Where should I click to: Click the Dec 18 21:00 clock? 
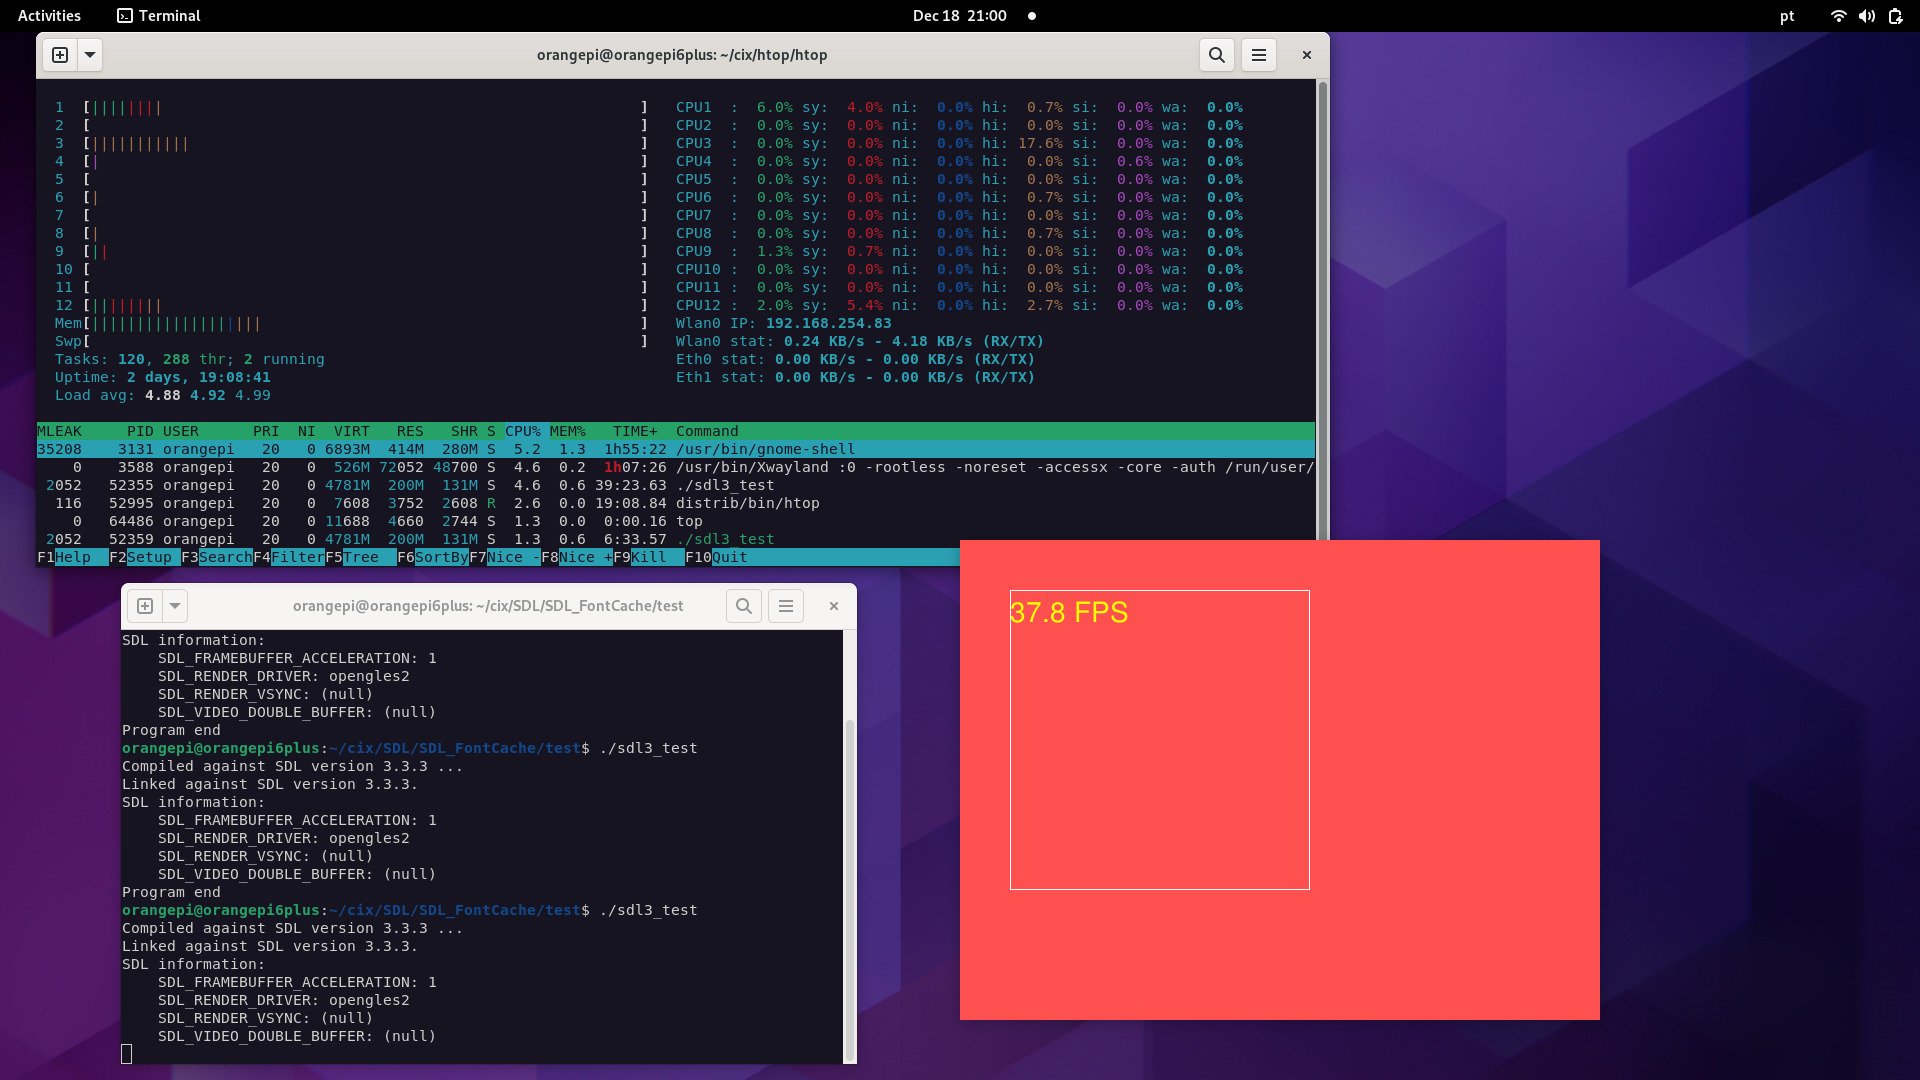(x=959, y=16)
